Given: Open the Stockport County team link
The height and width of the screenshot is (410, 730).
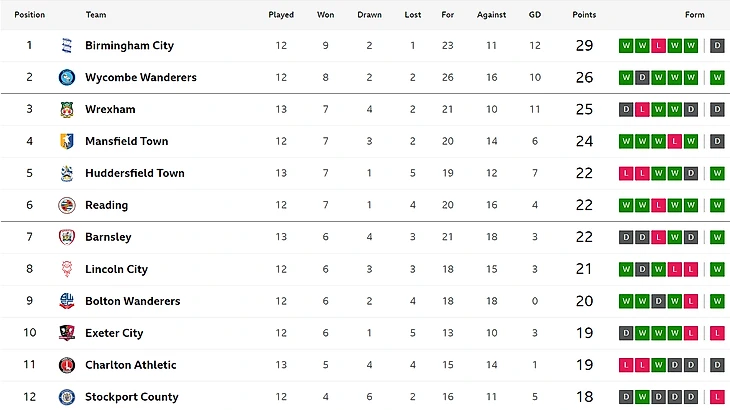Looking at the screenshot, I should tap(131, 398).
